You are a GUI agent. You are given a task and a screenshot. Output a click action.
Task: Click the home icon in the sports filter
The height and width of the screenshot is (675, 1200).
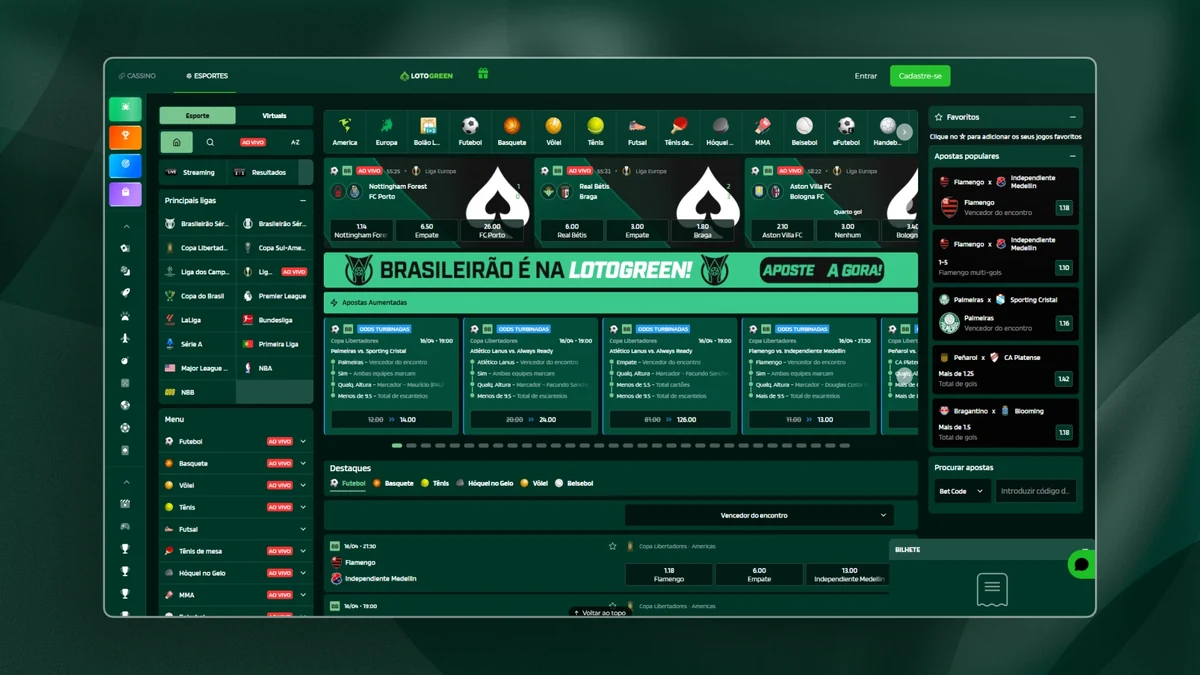pyautogui.click(x=176, y=142)
